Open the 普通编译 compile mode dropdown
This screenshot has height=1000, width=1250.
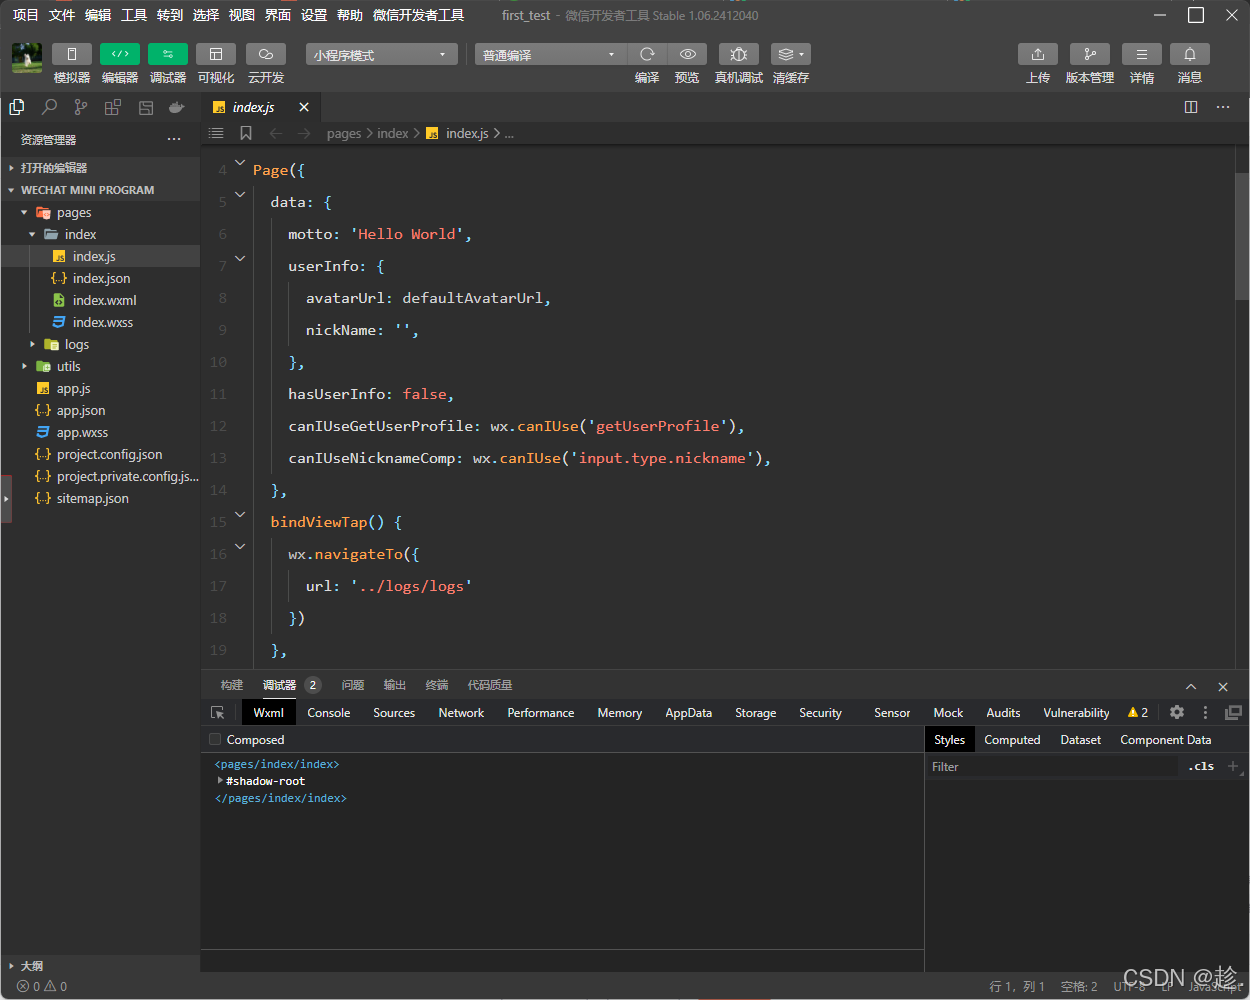(549, 55)
